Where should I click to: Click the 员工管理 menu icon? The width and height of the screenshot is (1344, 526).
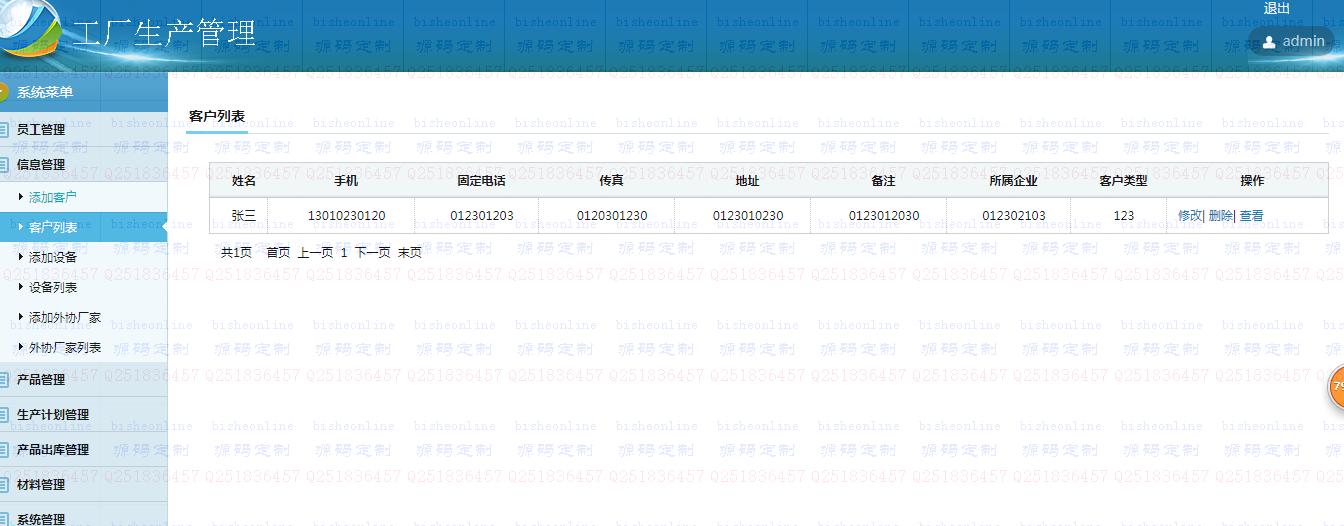point(4,129)
